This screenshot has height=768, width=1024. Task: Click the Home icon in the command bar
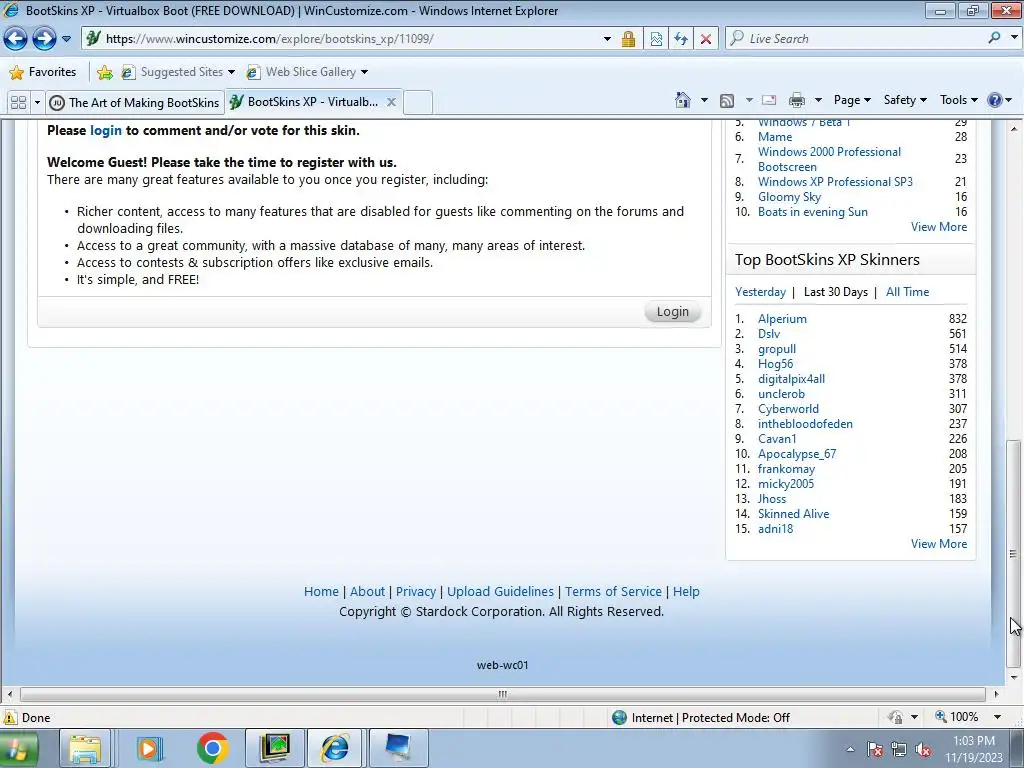[682, 100]
